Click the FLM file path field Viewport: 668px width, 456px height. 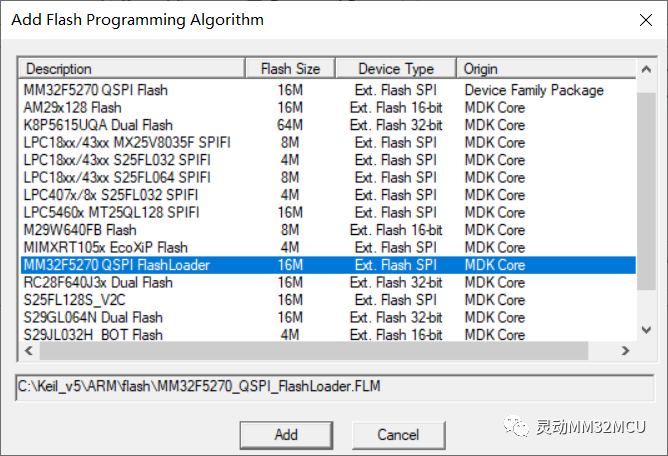(334, 387)
